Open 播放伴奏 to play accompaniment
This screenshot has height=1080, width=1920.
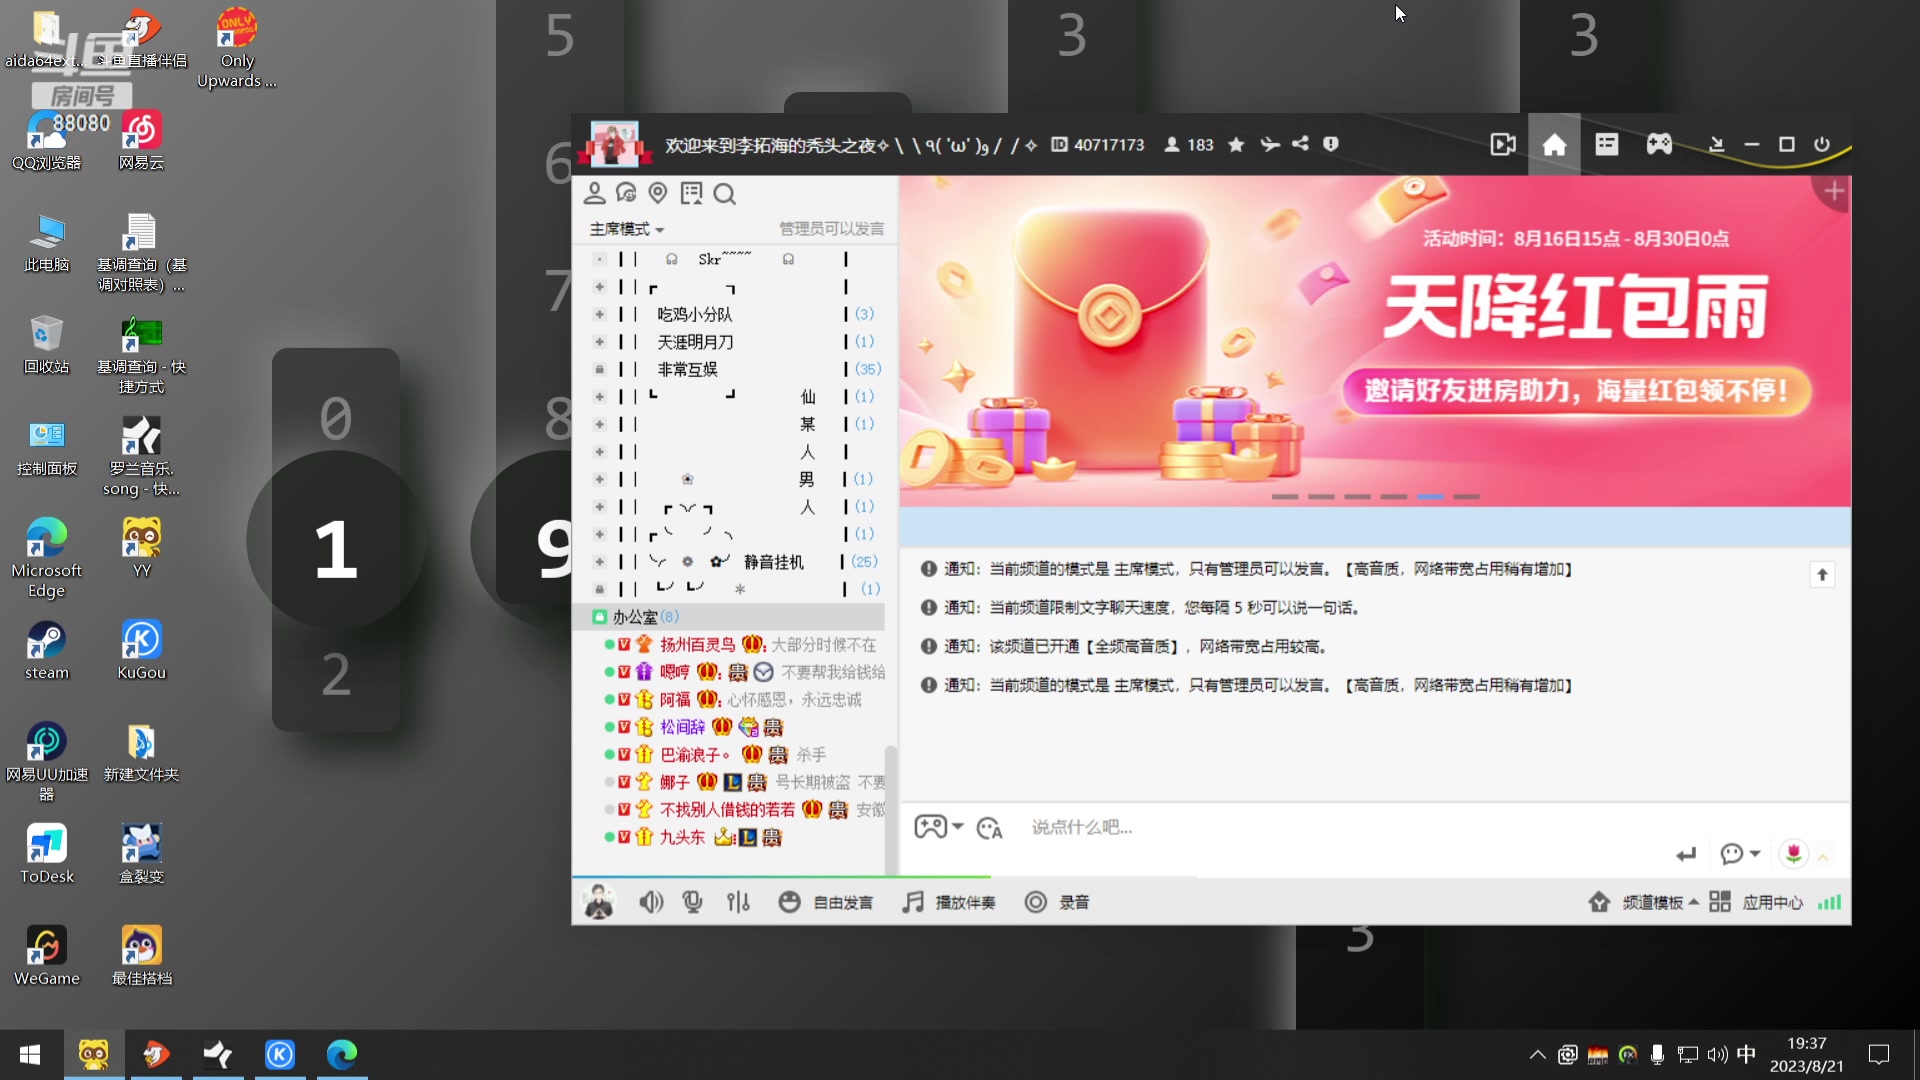point(948,901)
